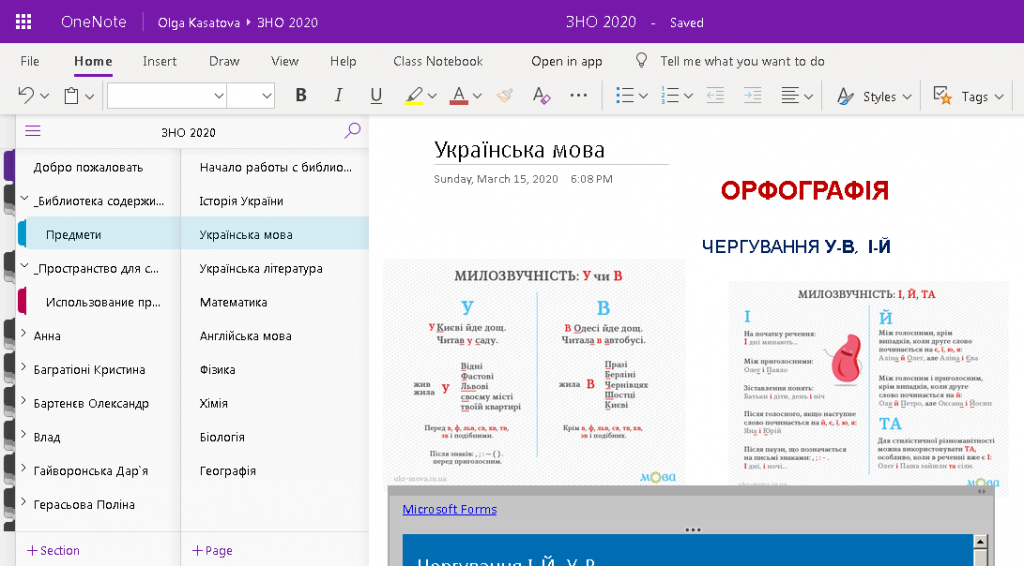Click the Bullets list icon
Screen dimensions: 1024x566
coord(625,95)
